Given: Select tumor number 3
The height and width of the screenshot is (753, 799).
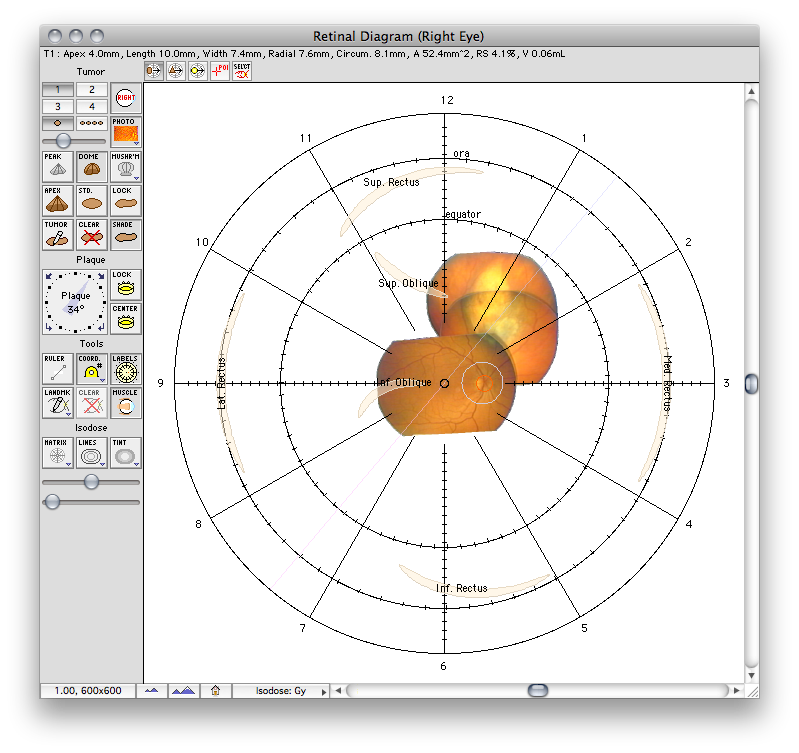Looking at the screenshot, I should pyautogui.click(x=58, y=106).
